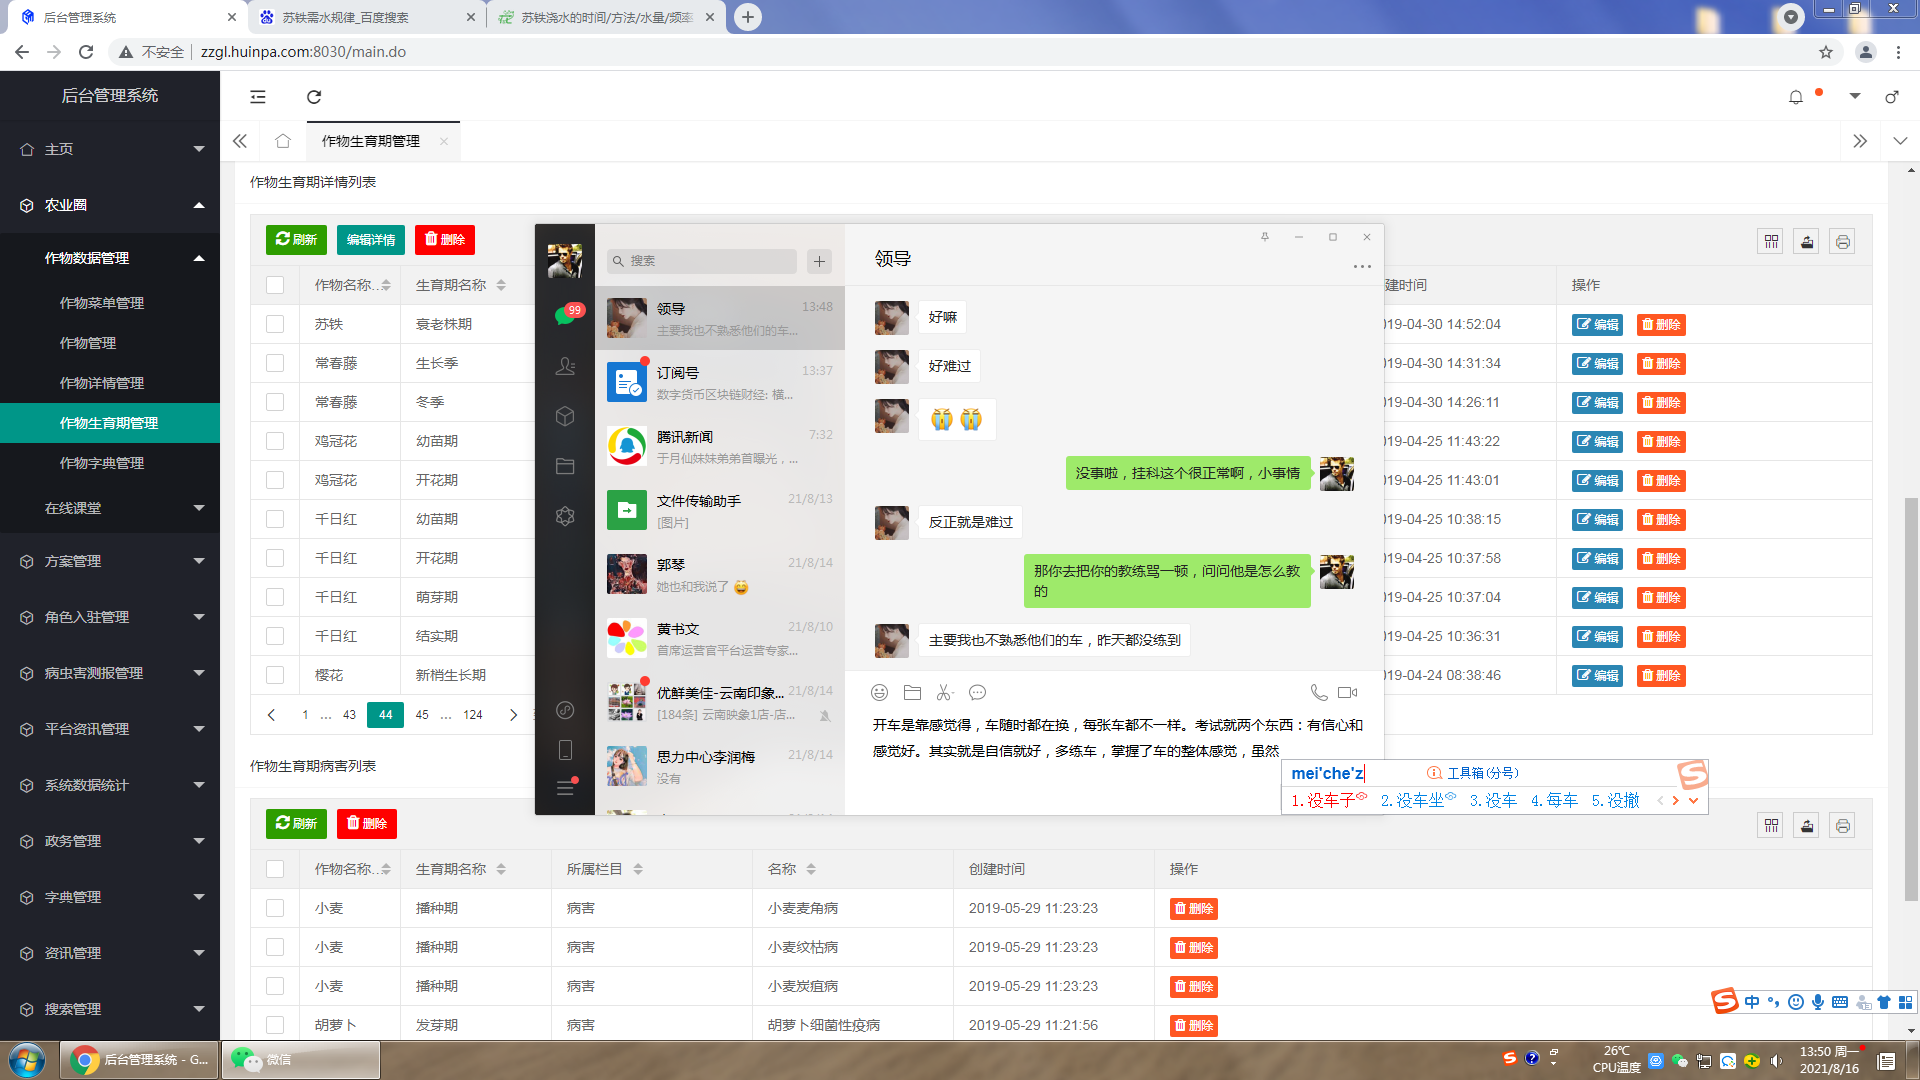This screenshot has height=1080, width=1920.
Task: Start a voice call with 领导
Action: click(x=1319, y=692)
